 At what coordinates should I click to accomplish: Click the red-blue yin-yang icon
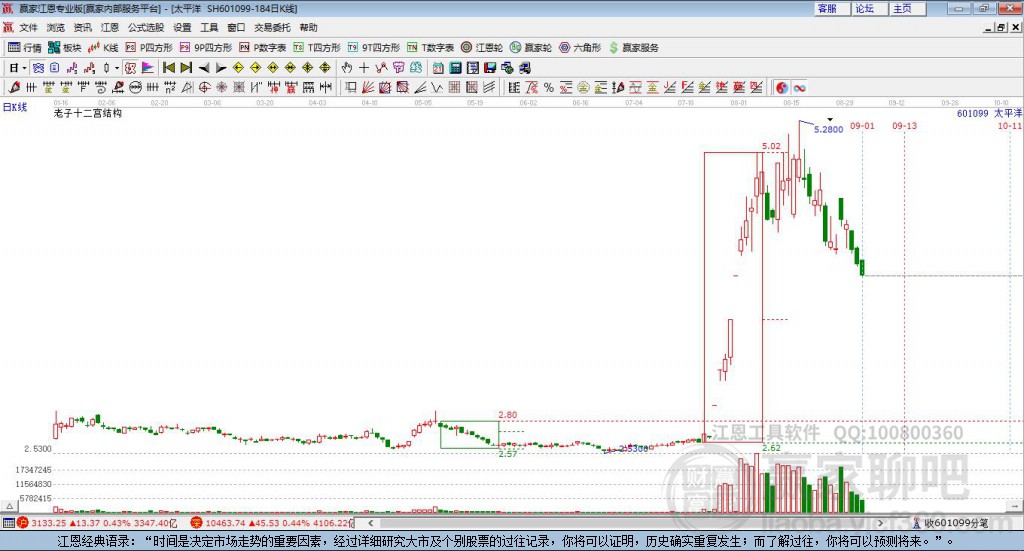pos(782,87)
